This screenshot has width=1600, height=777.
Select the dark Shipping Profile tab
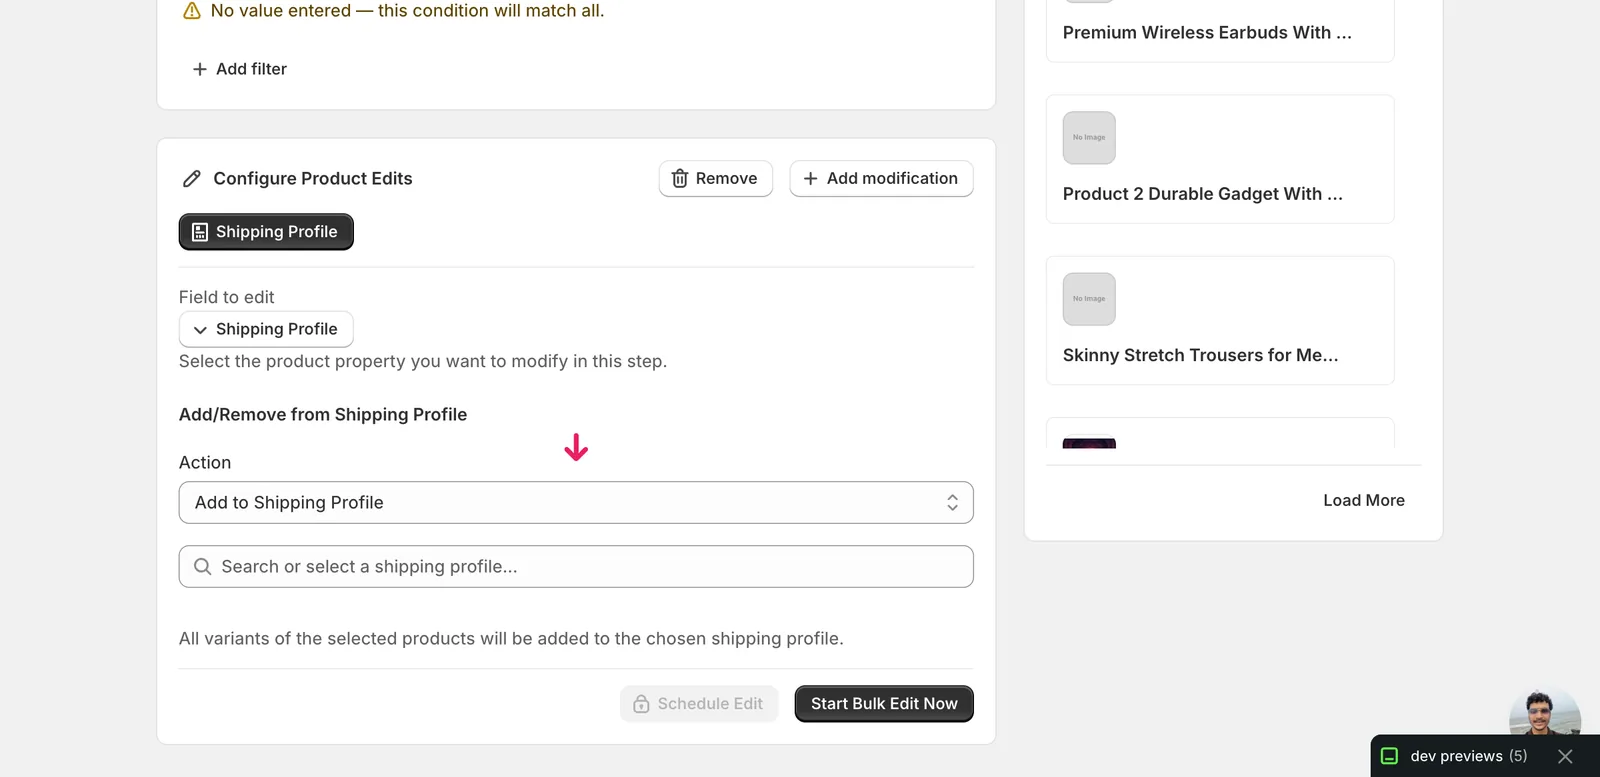coord(266,232)
